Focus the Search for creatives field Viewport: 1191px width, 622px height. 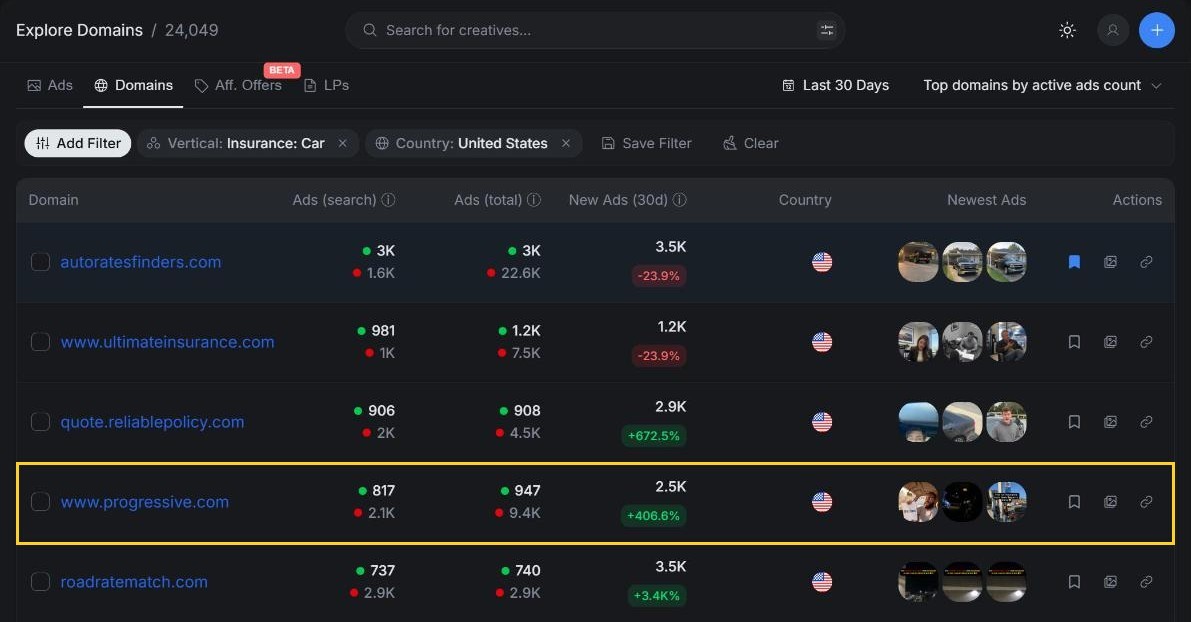[595, 30]
